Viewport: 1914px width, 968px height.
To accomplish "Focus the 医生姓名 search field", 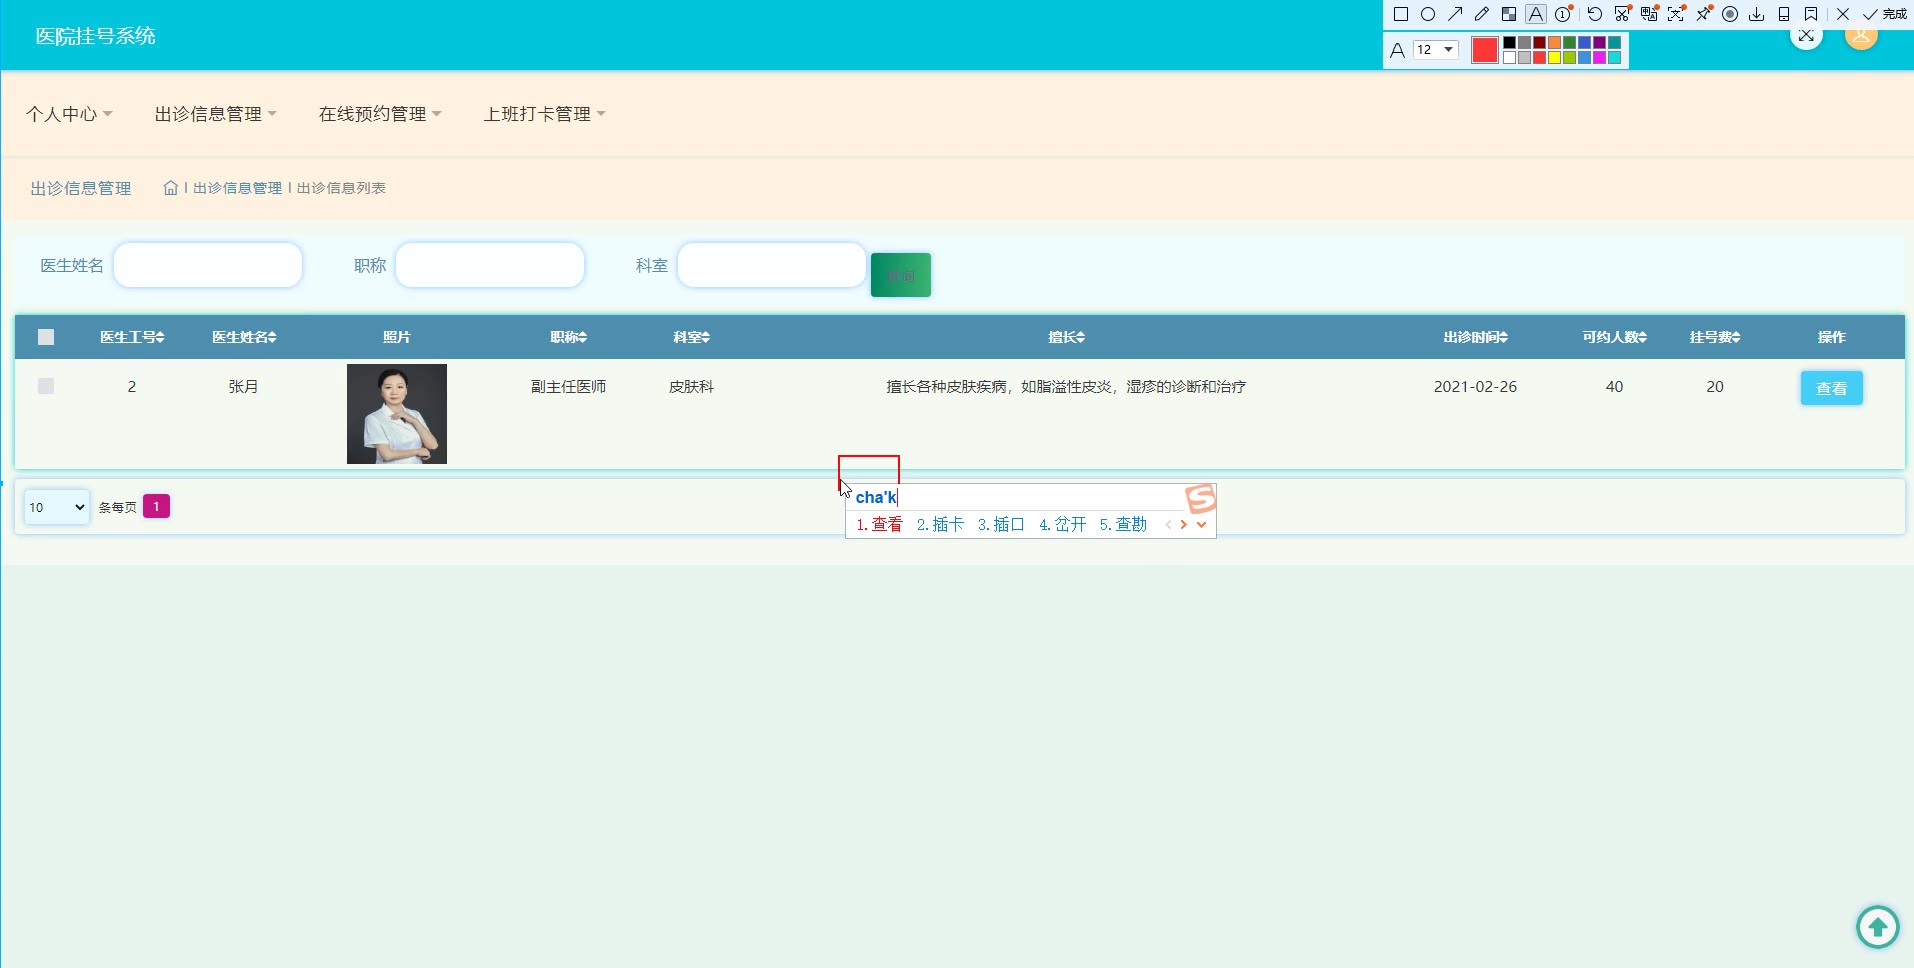I will [x=208, y=265].
